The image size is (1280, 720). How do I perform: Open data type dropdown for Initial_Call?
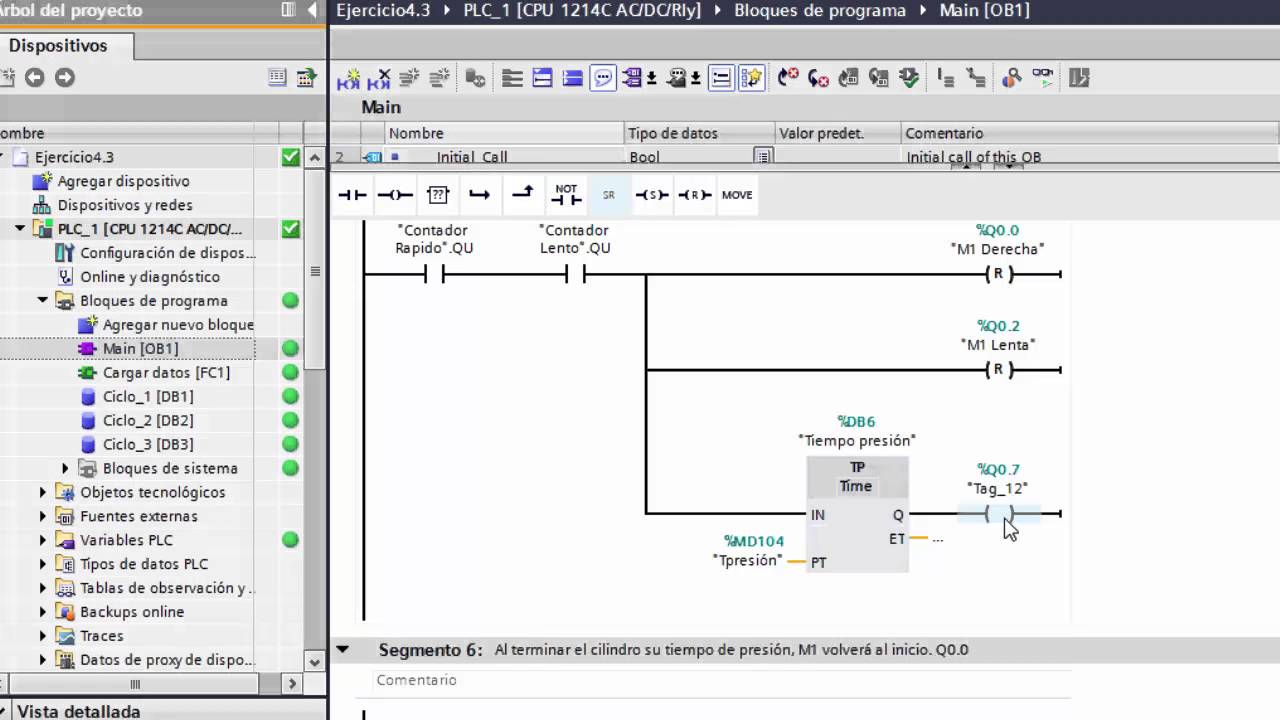coord(763,157)
